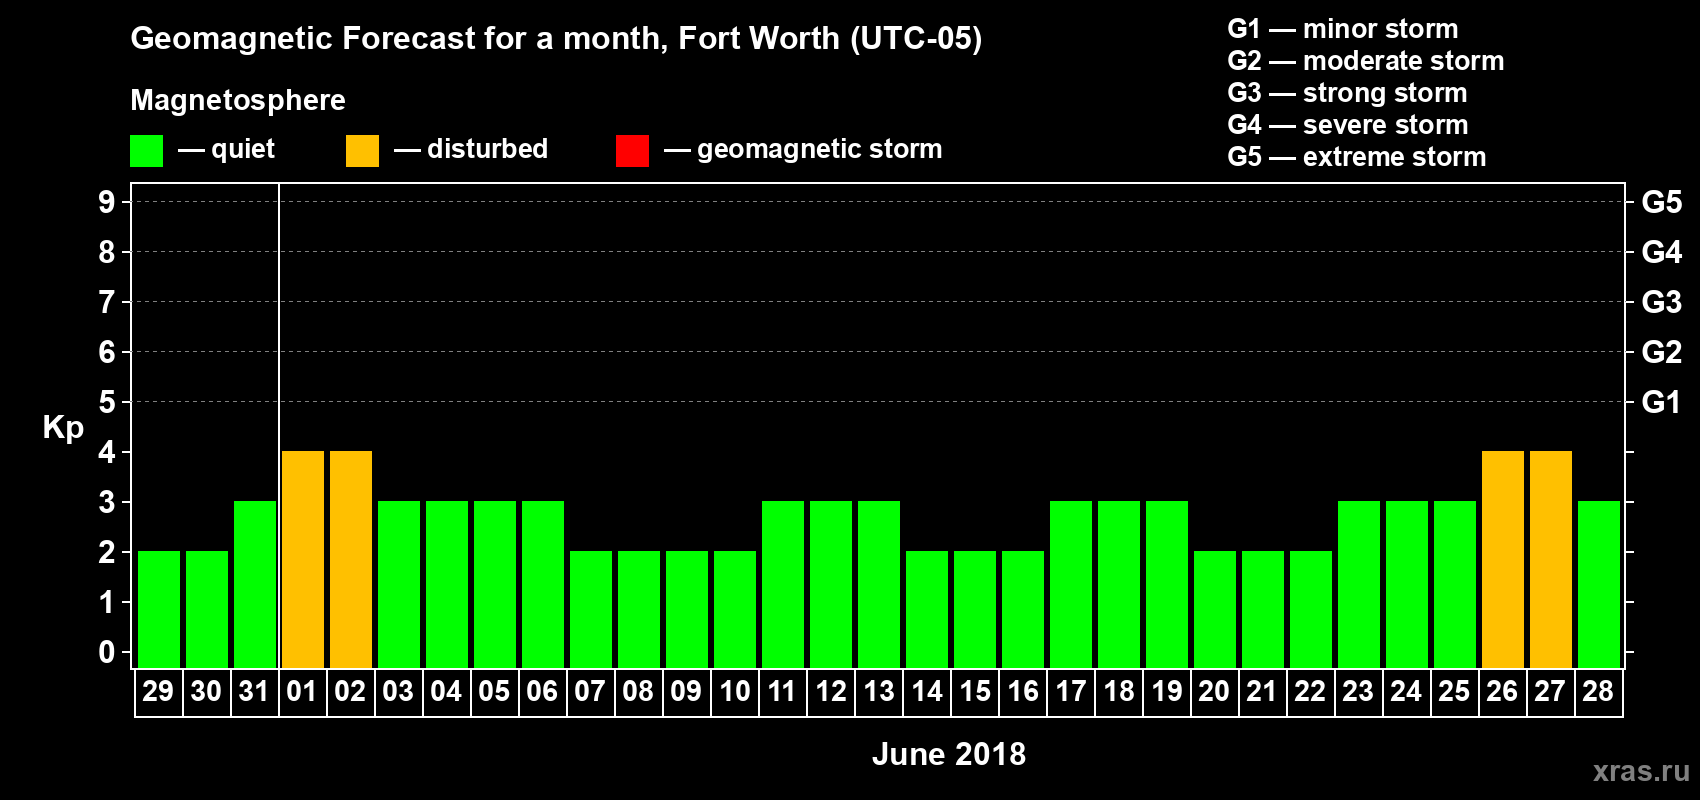Image resolution: width=1700 pixels, height=800 pixels.
Task: Click the green bar for day 28
Action: click(x=1599, y=584)
